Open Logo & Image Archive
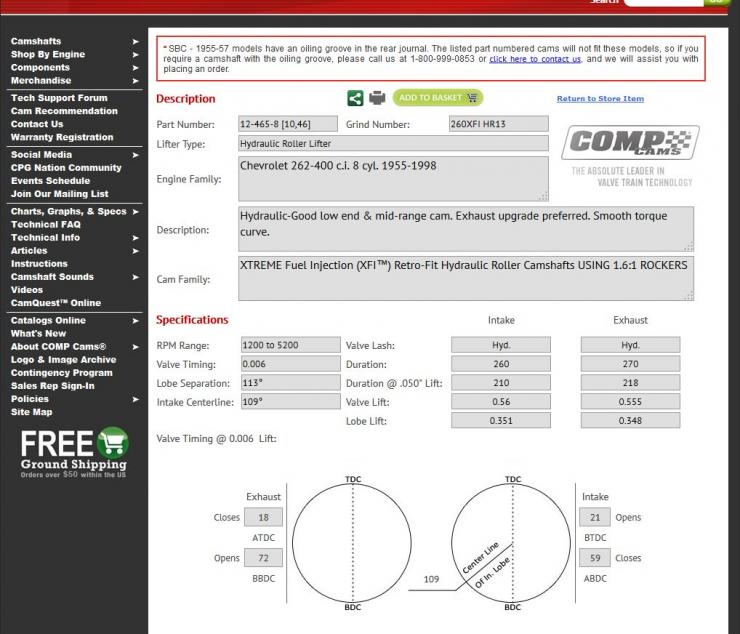 tap(63, 360)
